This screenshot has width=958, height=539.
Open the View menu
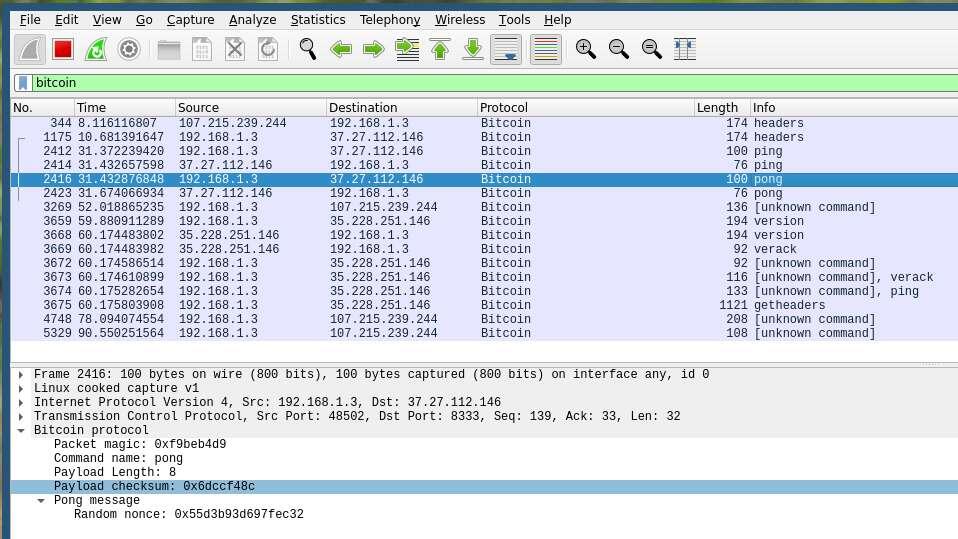107,20
